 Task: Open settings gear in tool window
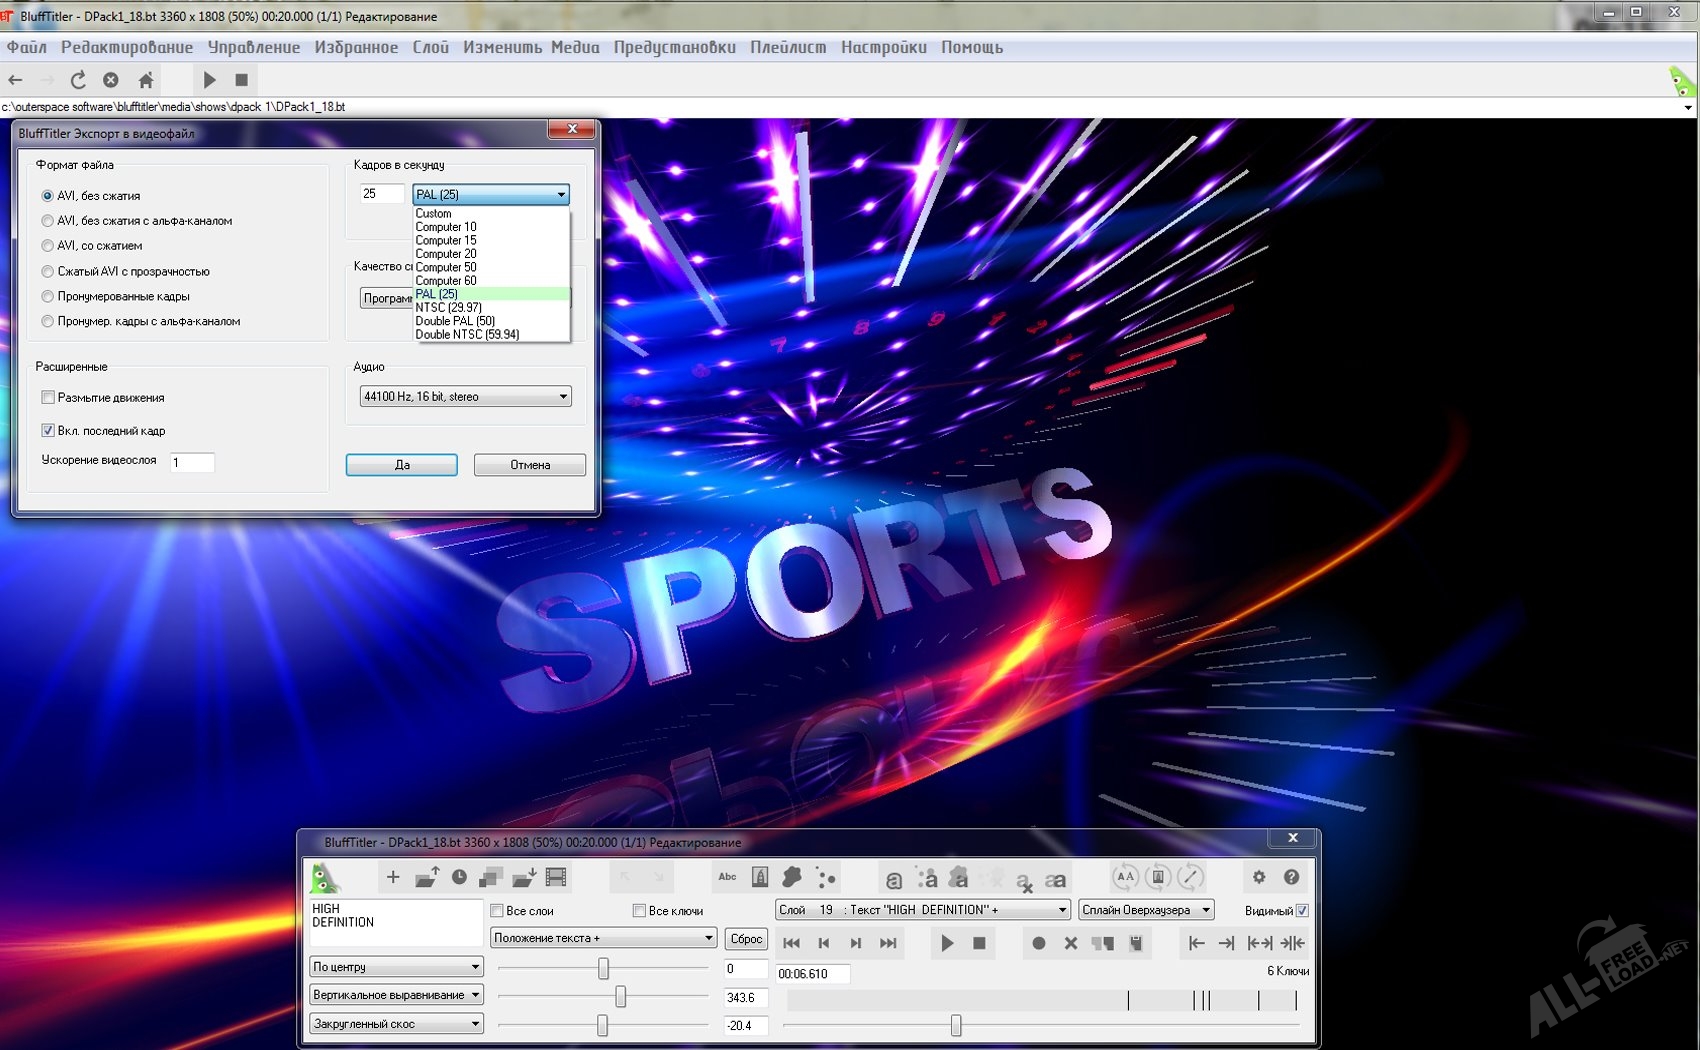[1259, 877]
